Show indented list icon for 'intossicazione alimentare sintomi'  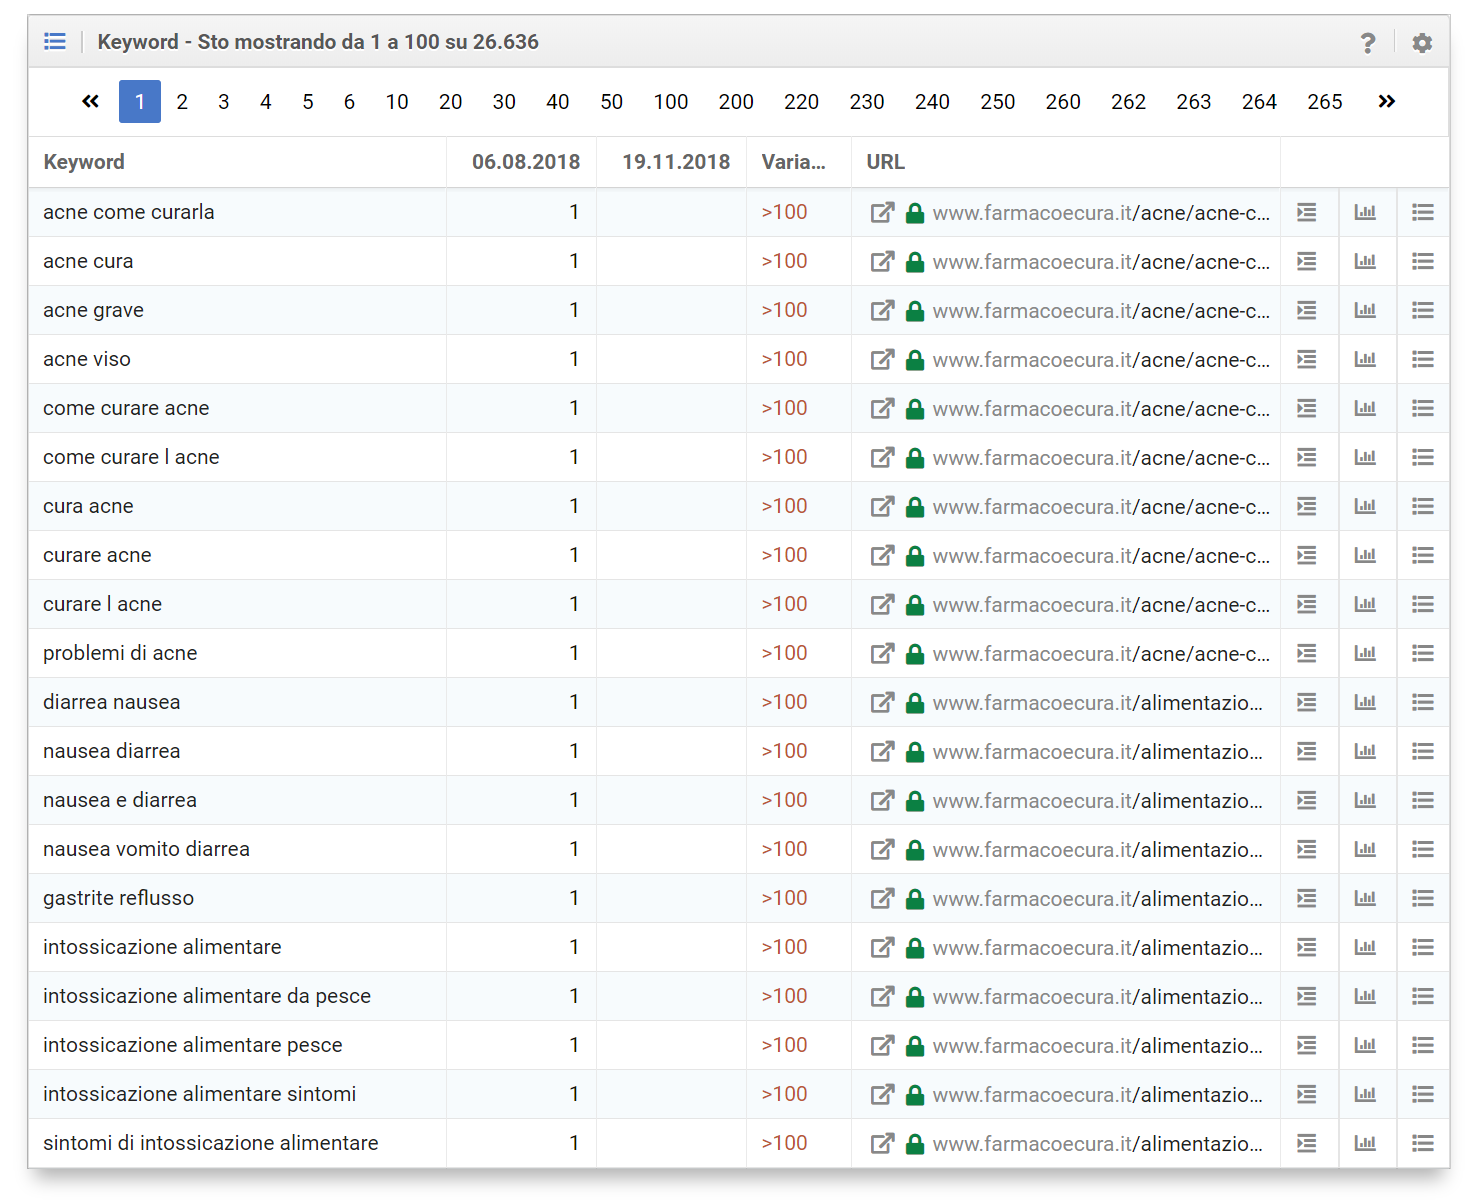point(1306,1094)
